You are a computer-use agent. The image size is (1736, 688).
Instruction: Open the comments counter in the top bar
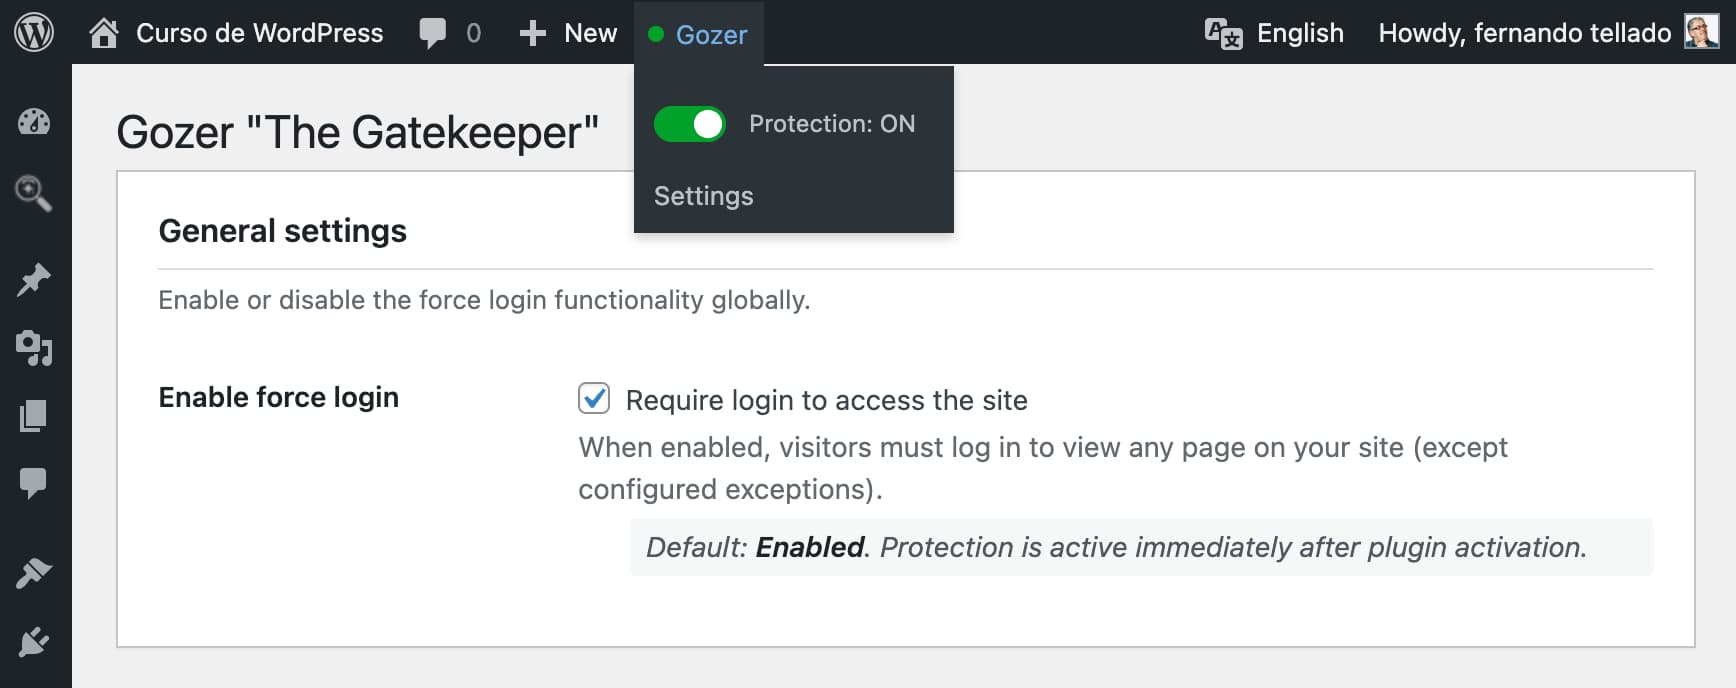point(448,32)
